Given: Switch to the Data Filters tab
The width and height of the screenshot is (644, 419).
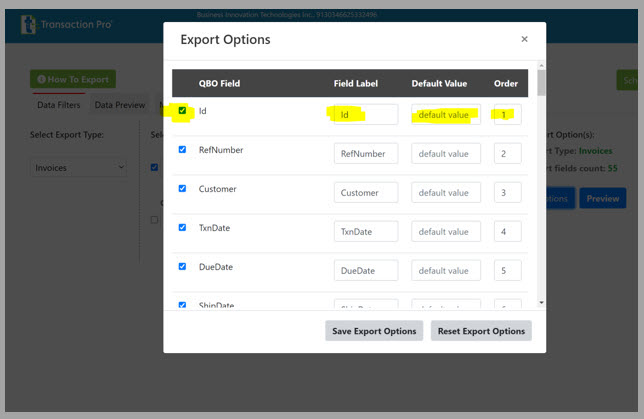Looking at the screenshot, I should click(59, 105).
